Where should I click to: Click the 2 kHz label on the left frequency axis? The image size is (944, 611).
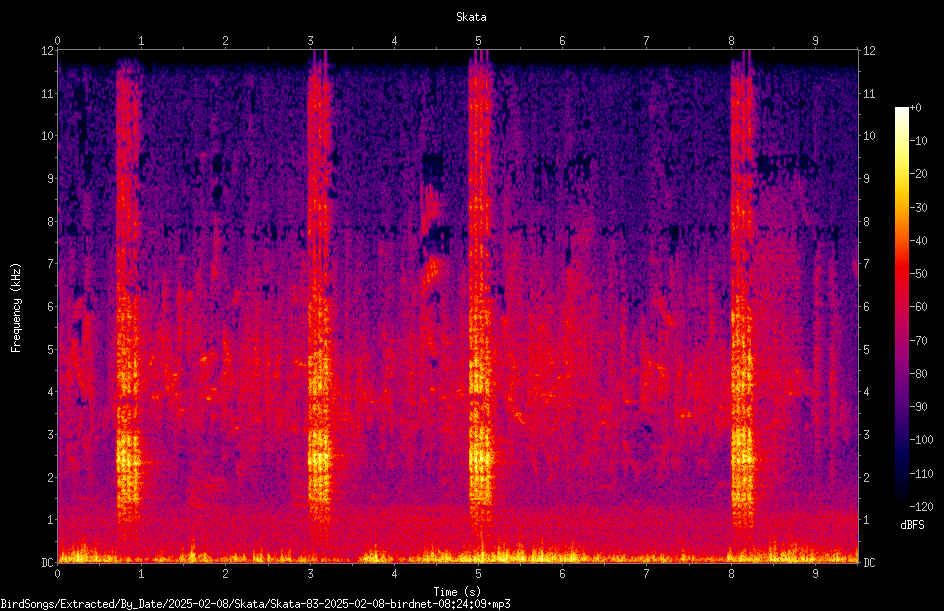pyautogui.click(x=51, y=477)
